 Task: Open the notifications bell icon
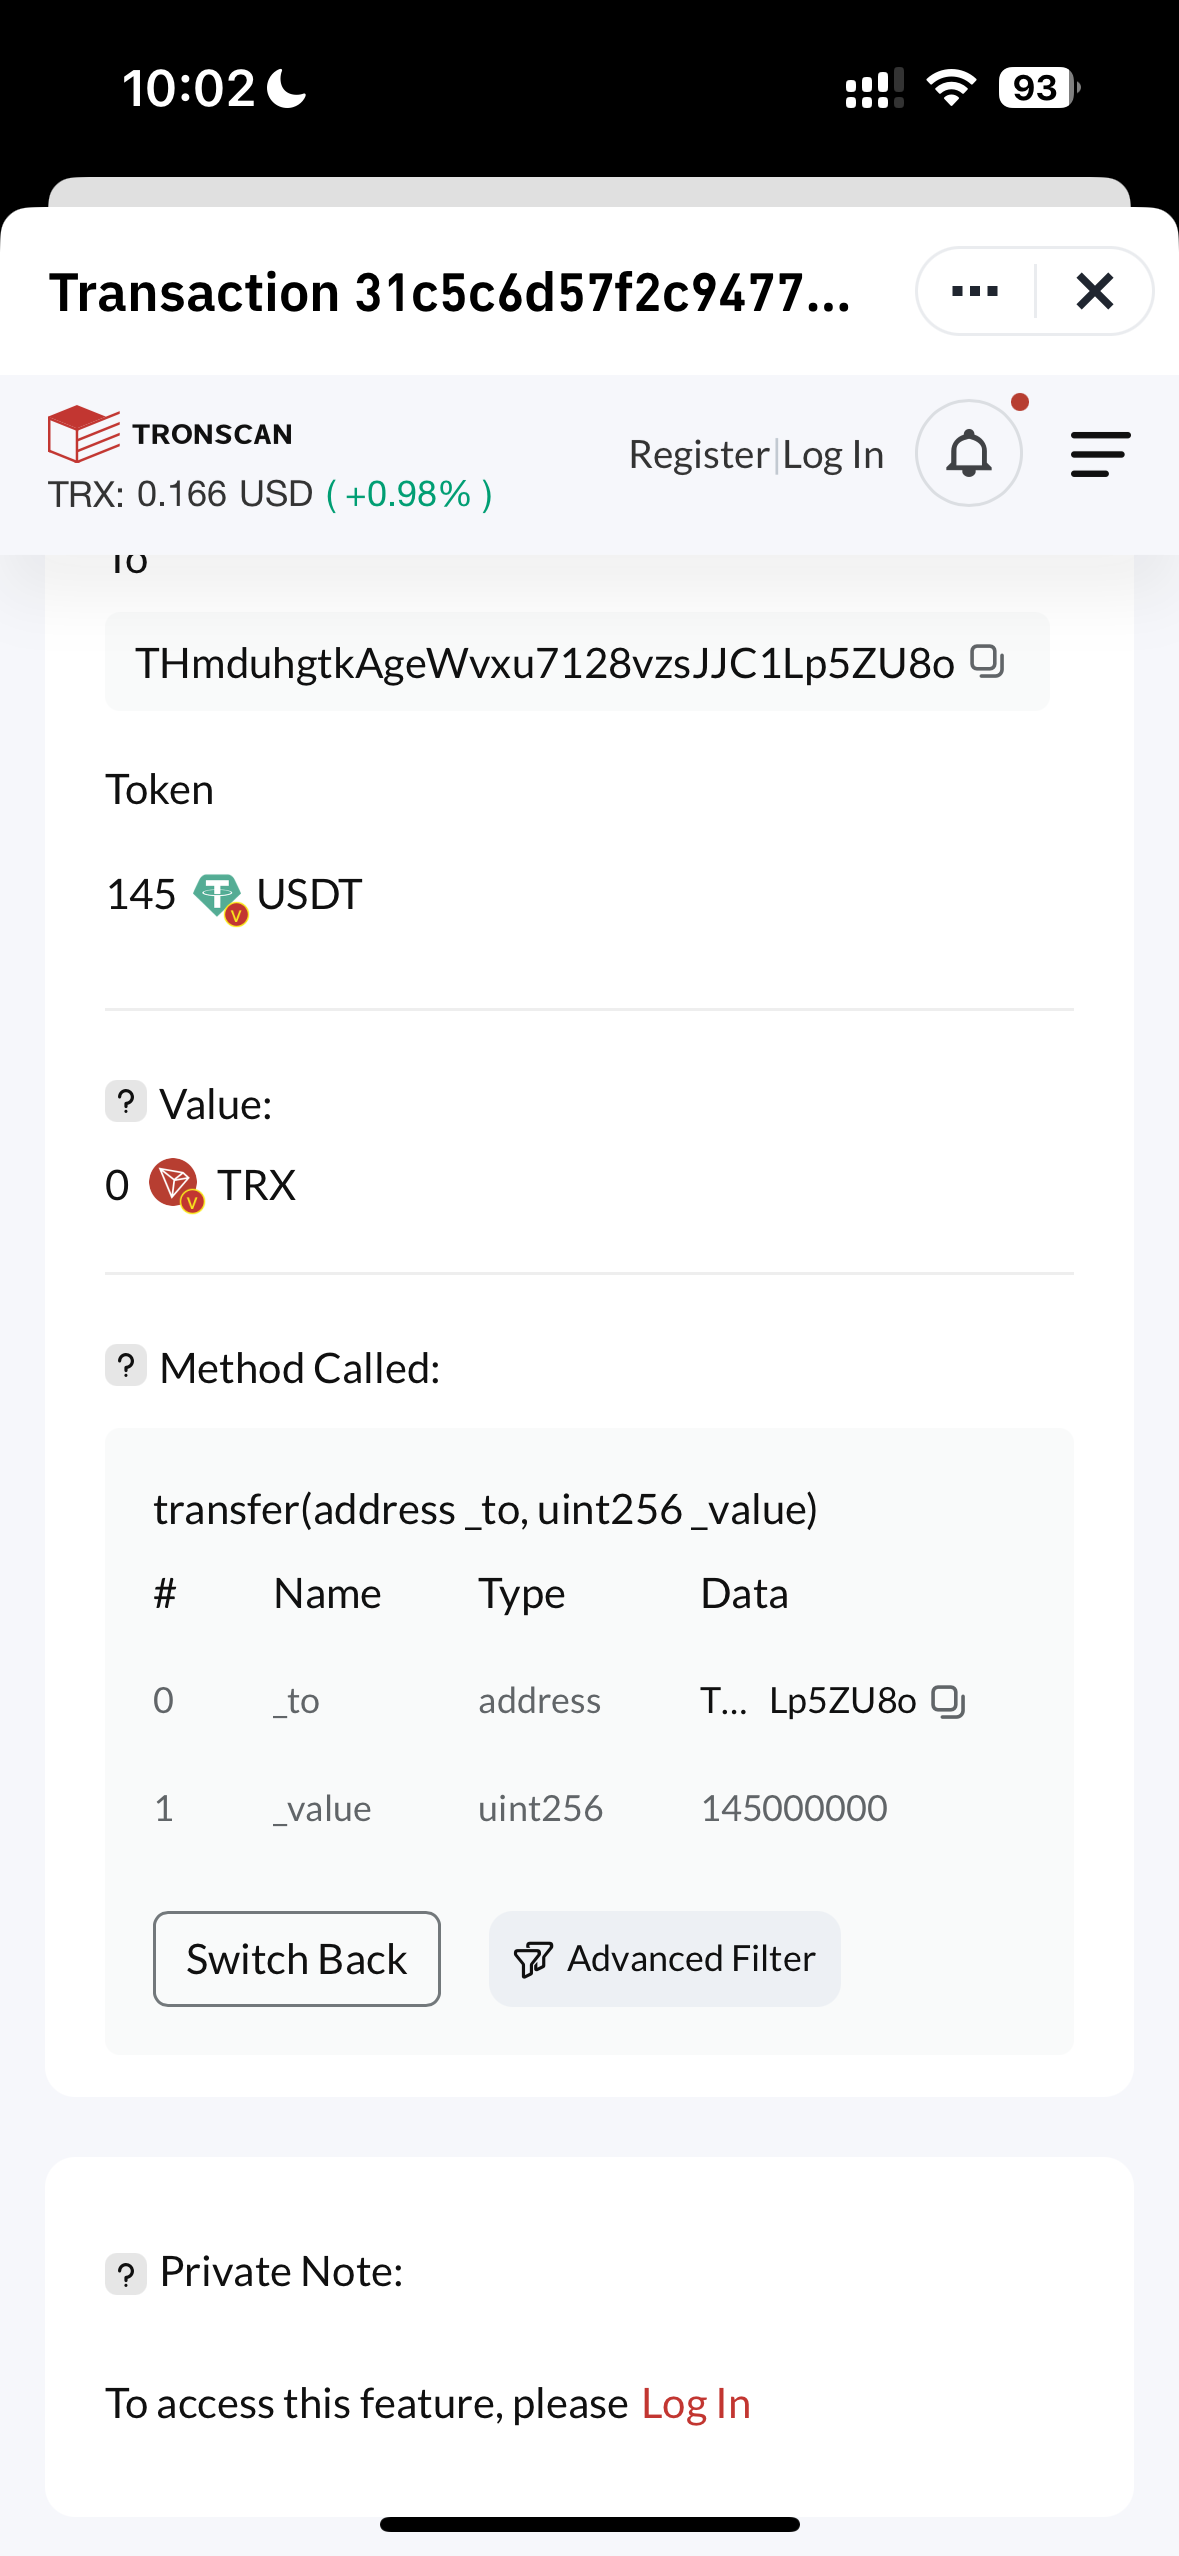968,453
